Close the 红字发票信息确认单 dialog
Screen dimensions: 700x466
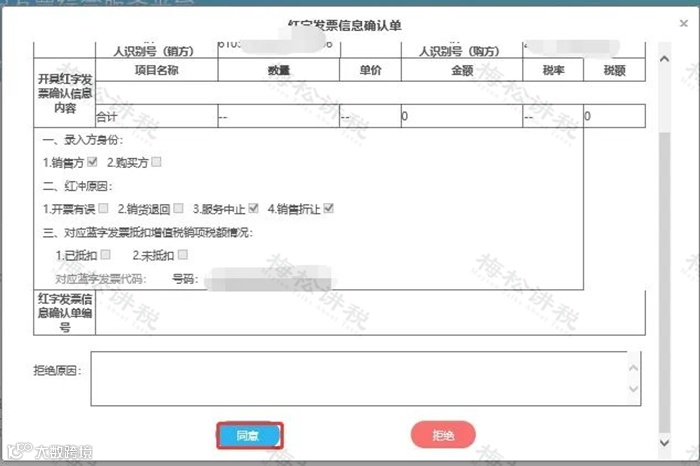pyautogui.click(x=683, y=23)
